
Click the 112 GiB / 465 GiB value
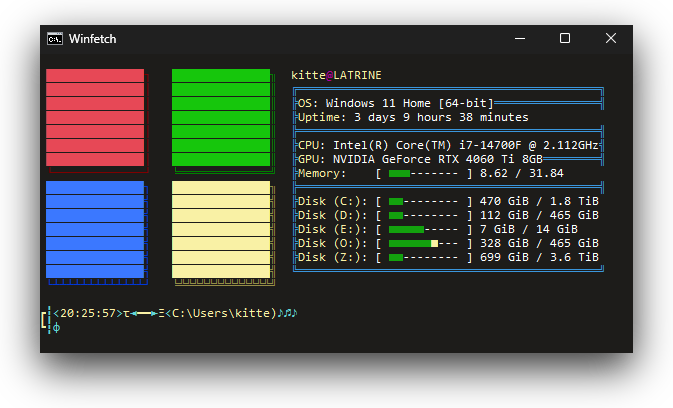tap(539, 215)
